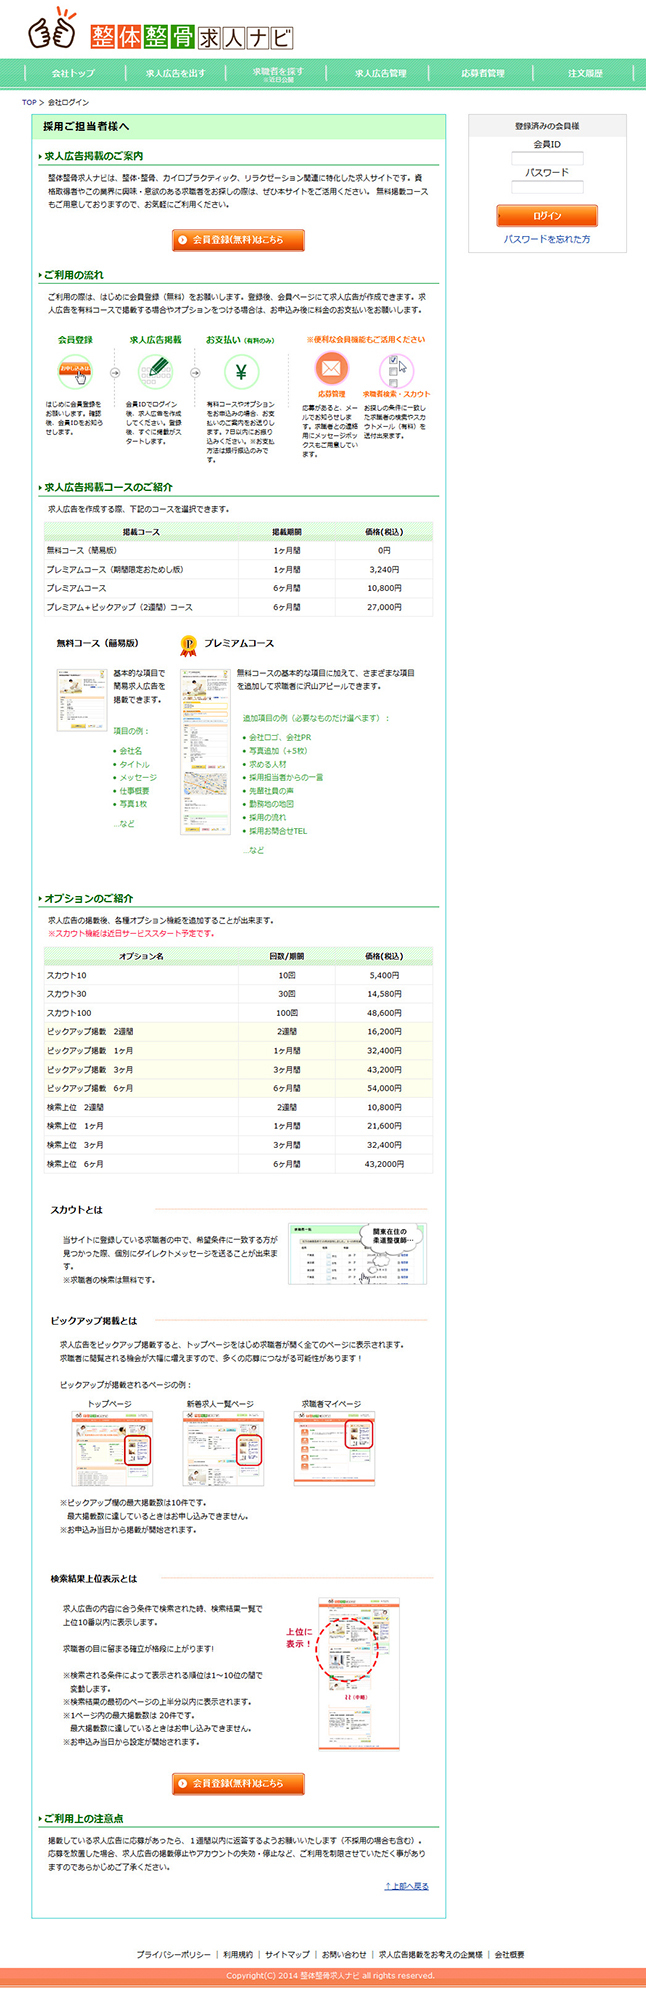Screen dimensions: 646x2000
Task: Open the サイトマップ footer link
Action: 287,1954
